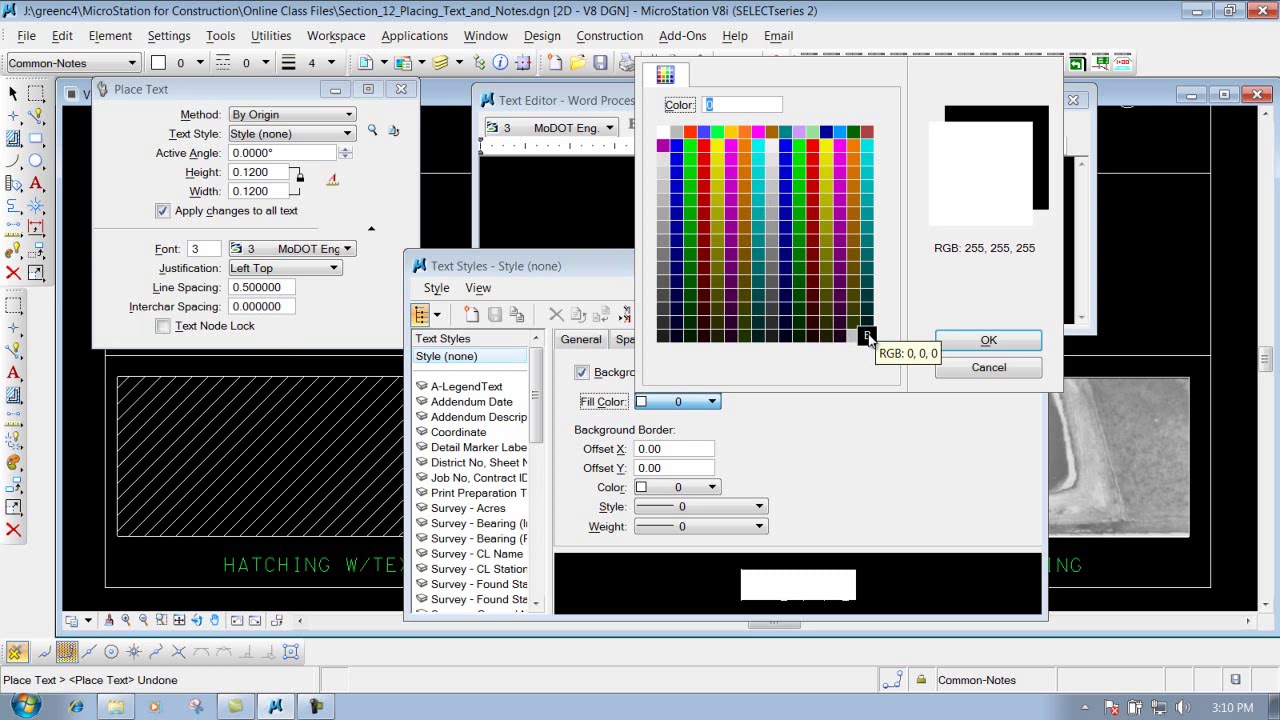This screenshot has height=720, width=1280.
Task: Click the Save icon in the main toolbar
Action: [x=600, y=63]
